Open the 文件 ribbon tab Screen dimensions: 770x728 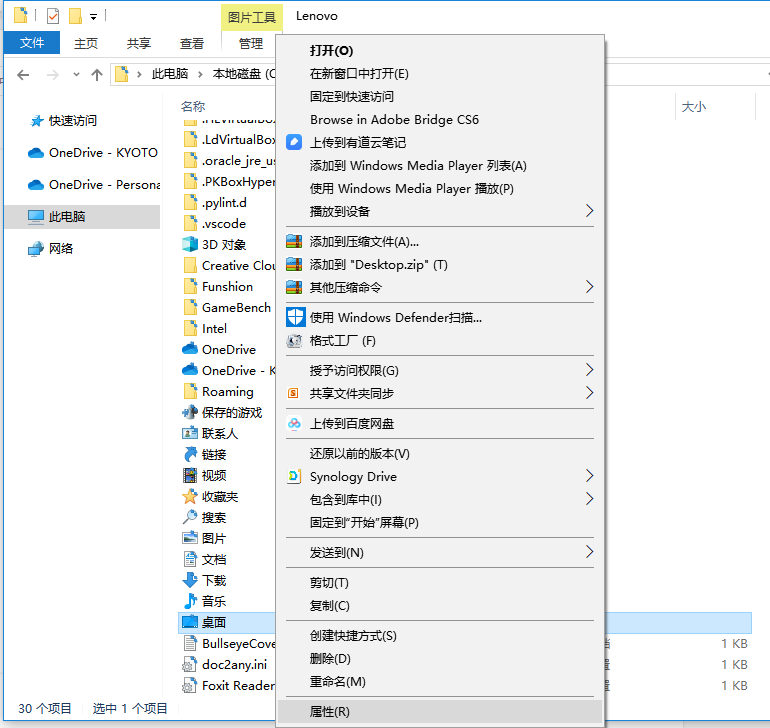click(32, 43)
